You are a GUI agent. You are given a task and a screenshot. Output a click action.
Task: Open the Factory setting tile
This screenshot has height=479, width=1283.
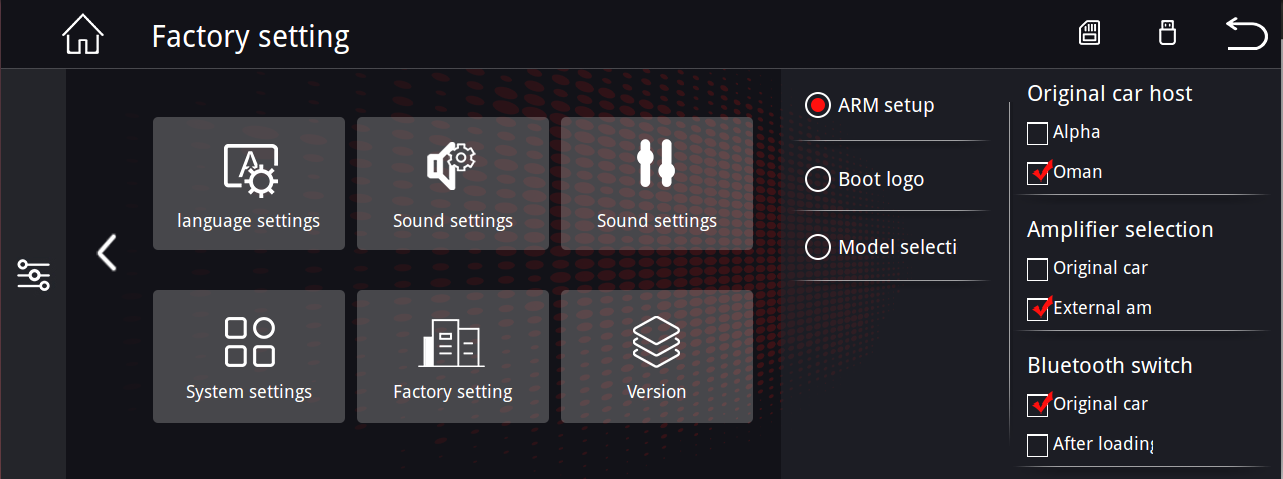[x=453, y=356]
